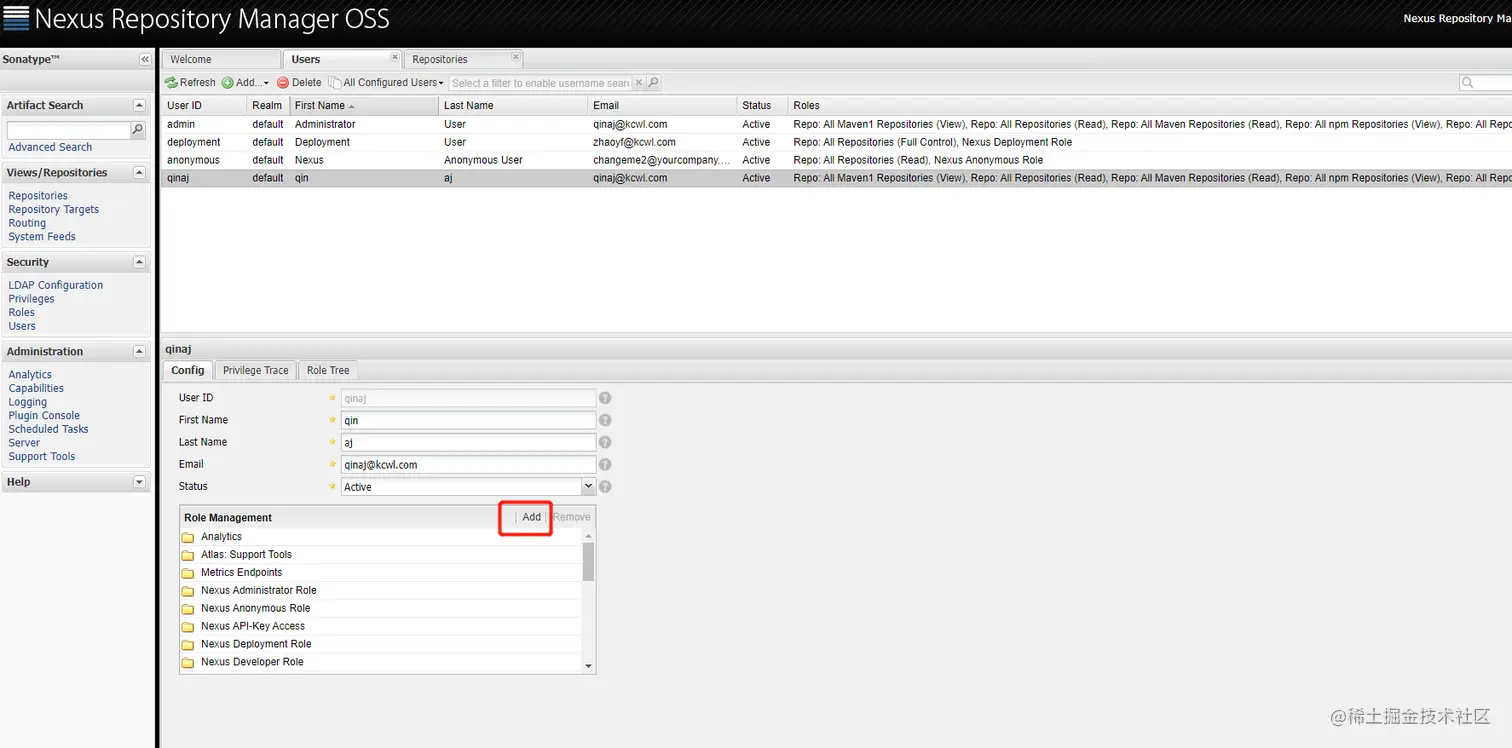
Task: Collapse the Administration panel
Action: tap(139, 351)
